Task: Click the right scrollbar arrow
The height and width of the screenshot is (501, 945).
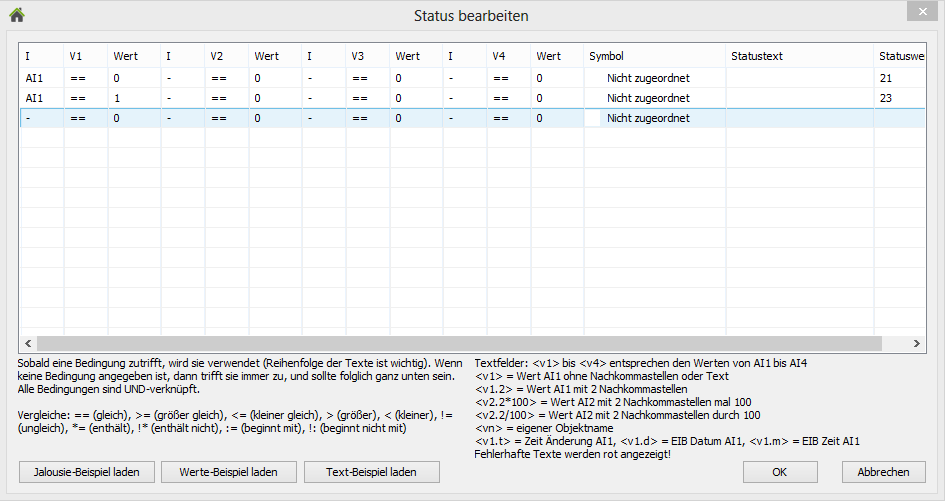Action: tap(917, 343)
